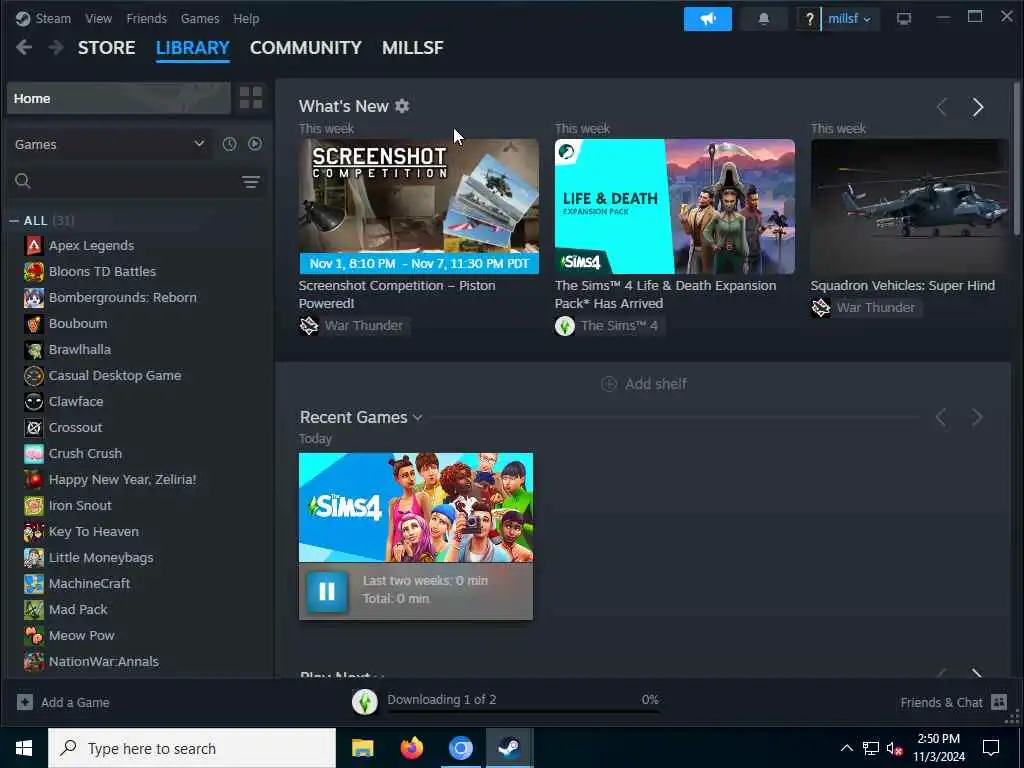Click the back navigation arrow
The height and width of the screenshot is (768, 1024).
coord(24,47)
